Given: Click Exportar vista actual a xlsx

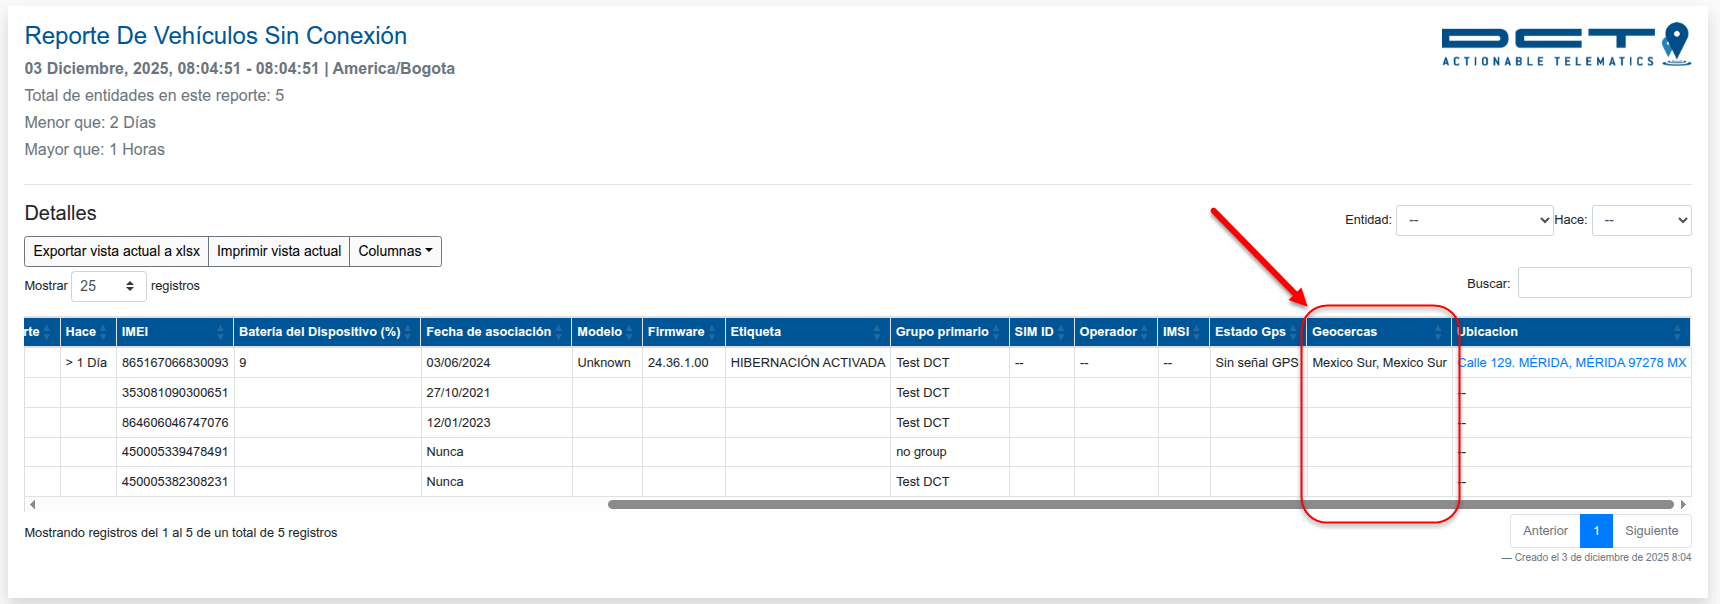Looking at the screenshot, I should (x=116, y=251).
